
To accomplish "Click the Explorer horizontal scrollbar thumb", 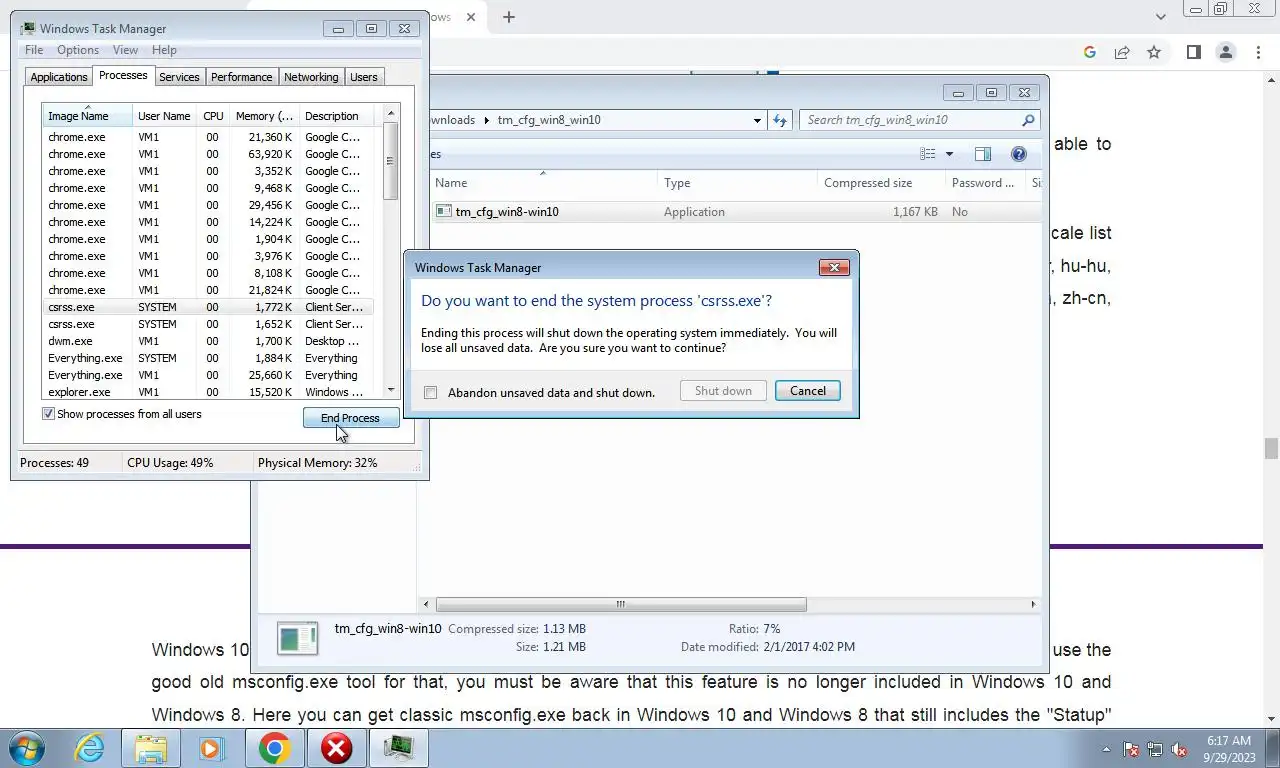I will tap(620, 604).
